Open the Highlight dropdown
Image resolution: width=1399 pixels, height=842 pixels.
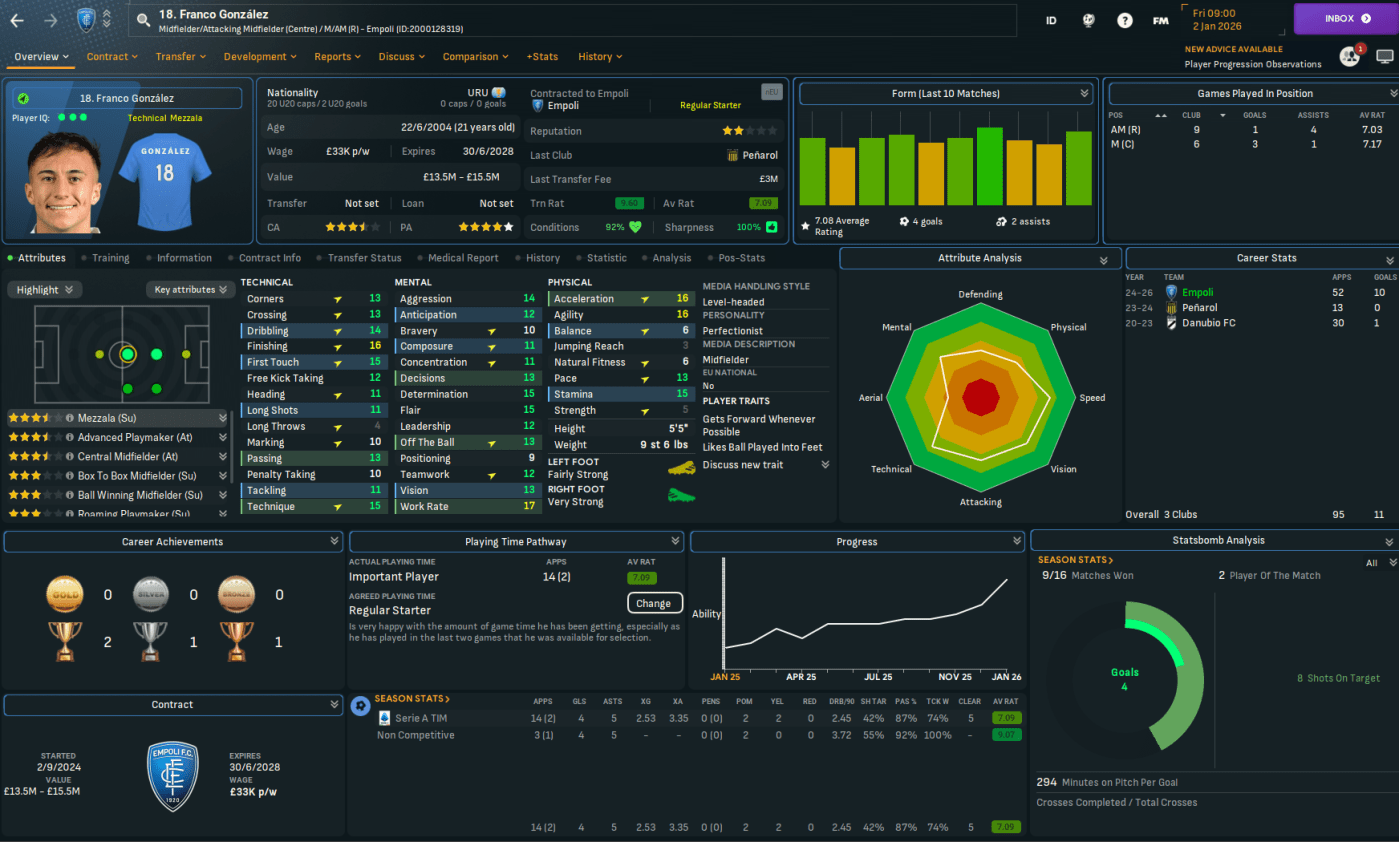45,290
